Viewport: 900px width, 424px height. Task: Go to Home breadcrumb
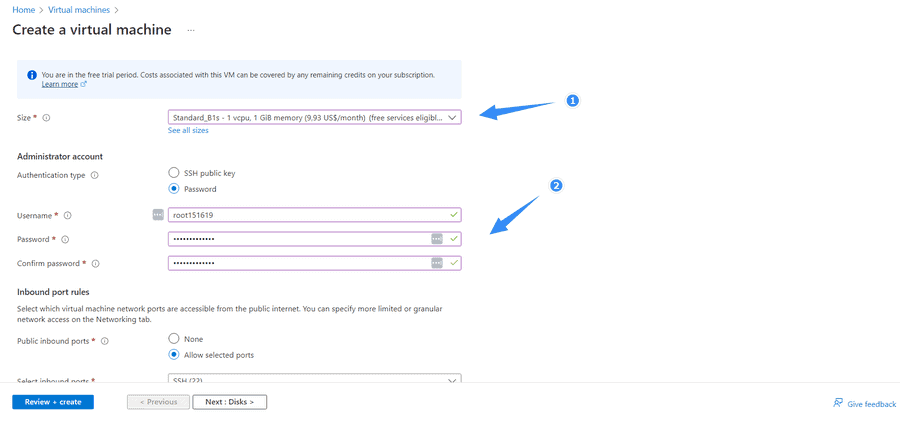pyautogui.click(x=24, y=10)
